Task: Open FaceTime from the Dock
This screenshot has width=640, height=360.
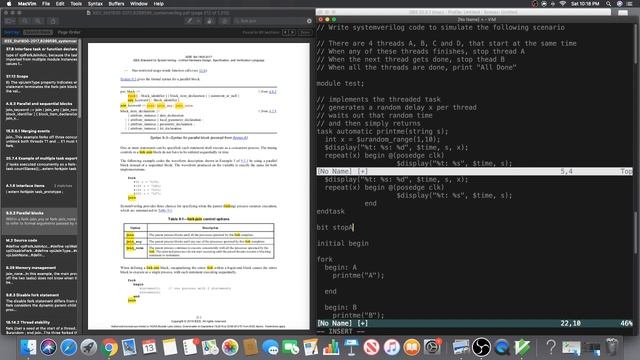Action: point(291,347)
